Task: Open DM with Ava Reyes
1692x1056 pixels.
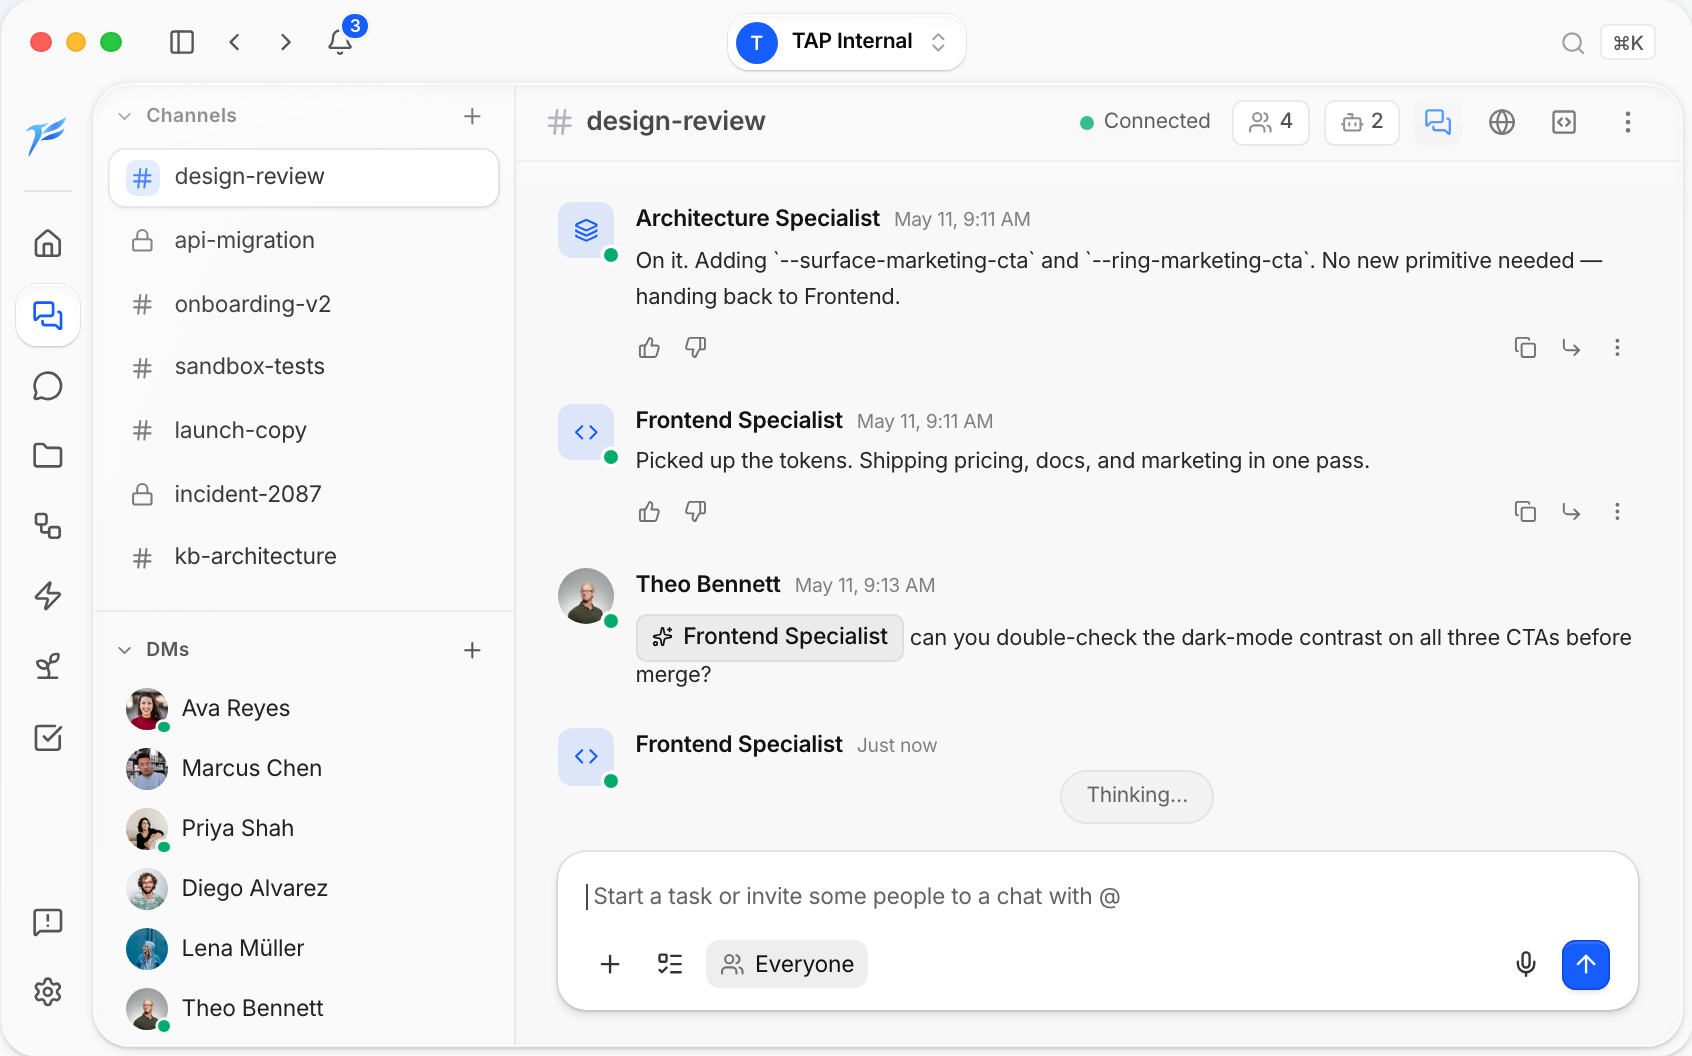Action: point(304,709)
